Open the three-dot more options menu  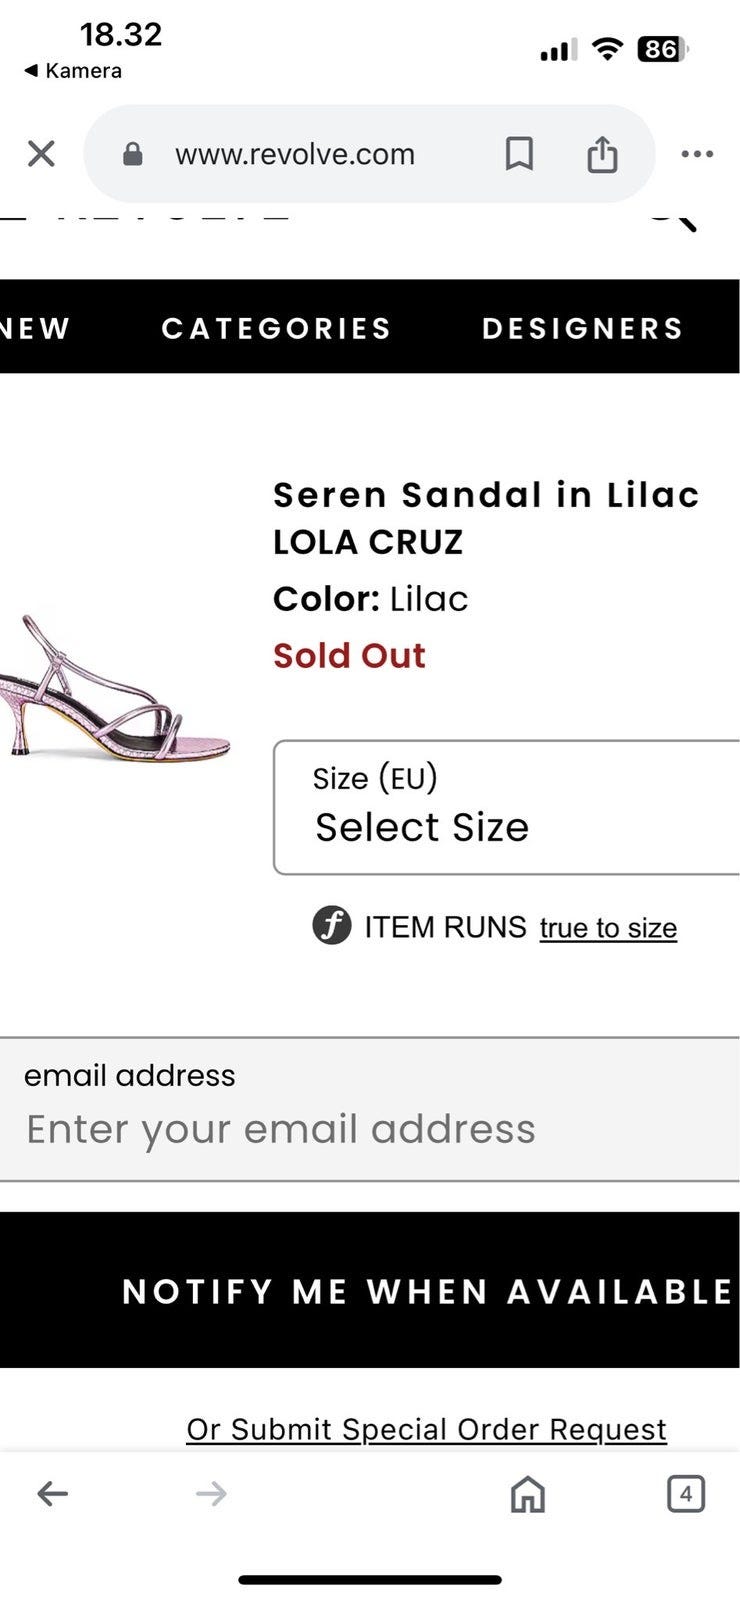click(697, 154)
